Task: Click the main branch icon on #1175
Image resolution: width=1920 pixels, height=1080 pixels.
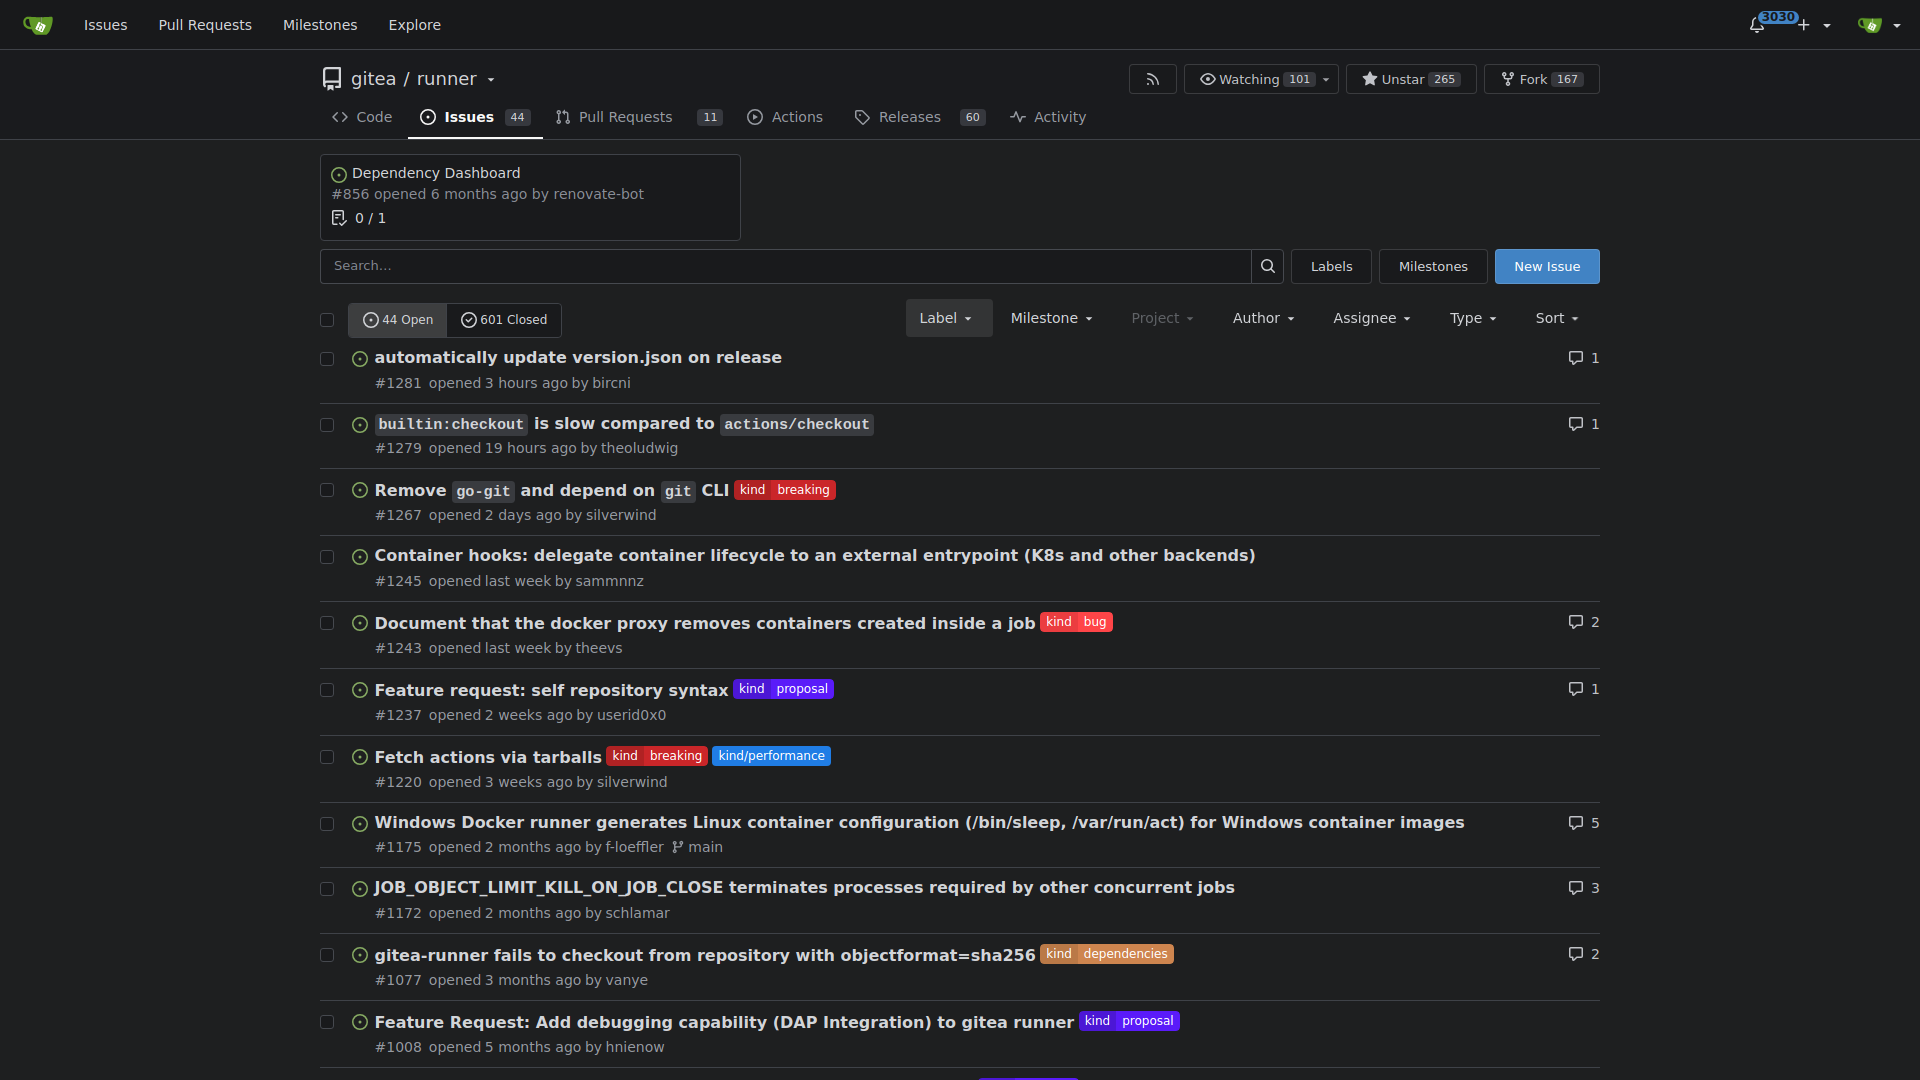Action: 678,847
